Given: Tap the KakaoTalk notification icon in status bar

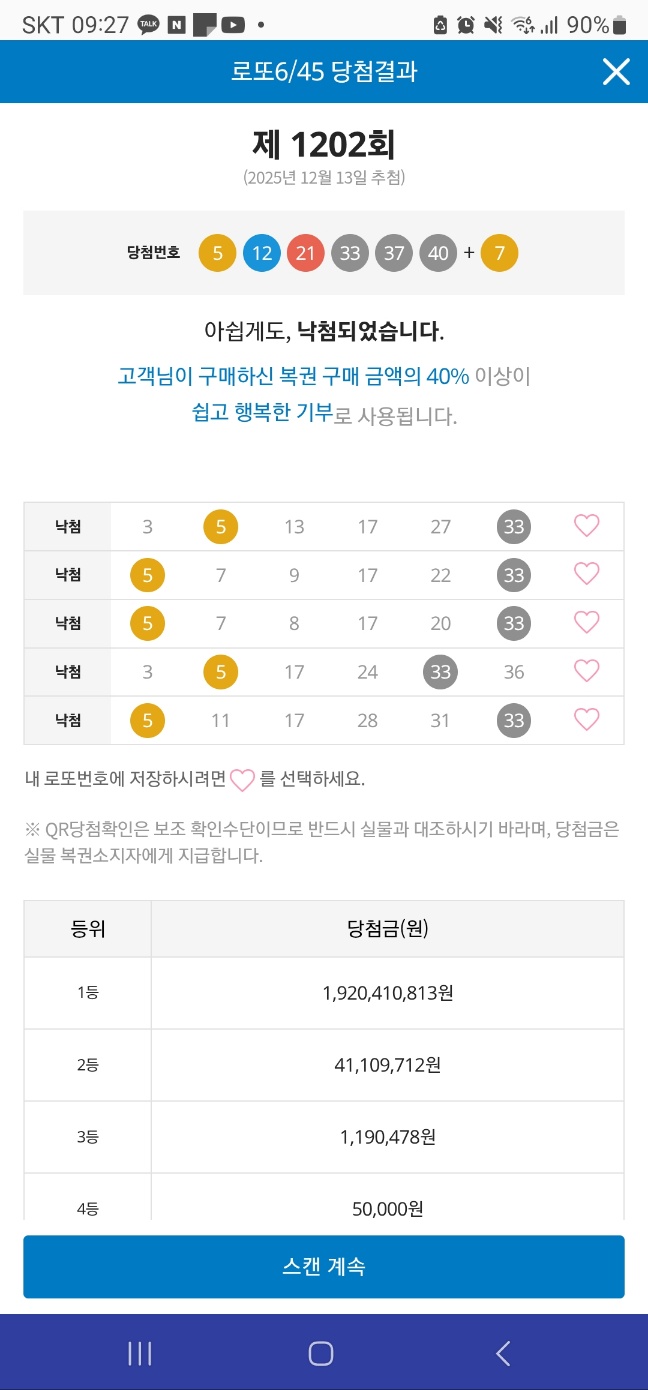Looking at the screenshot, I should (148, 25).
